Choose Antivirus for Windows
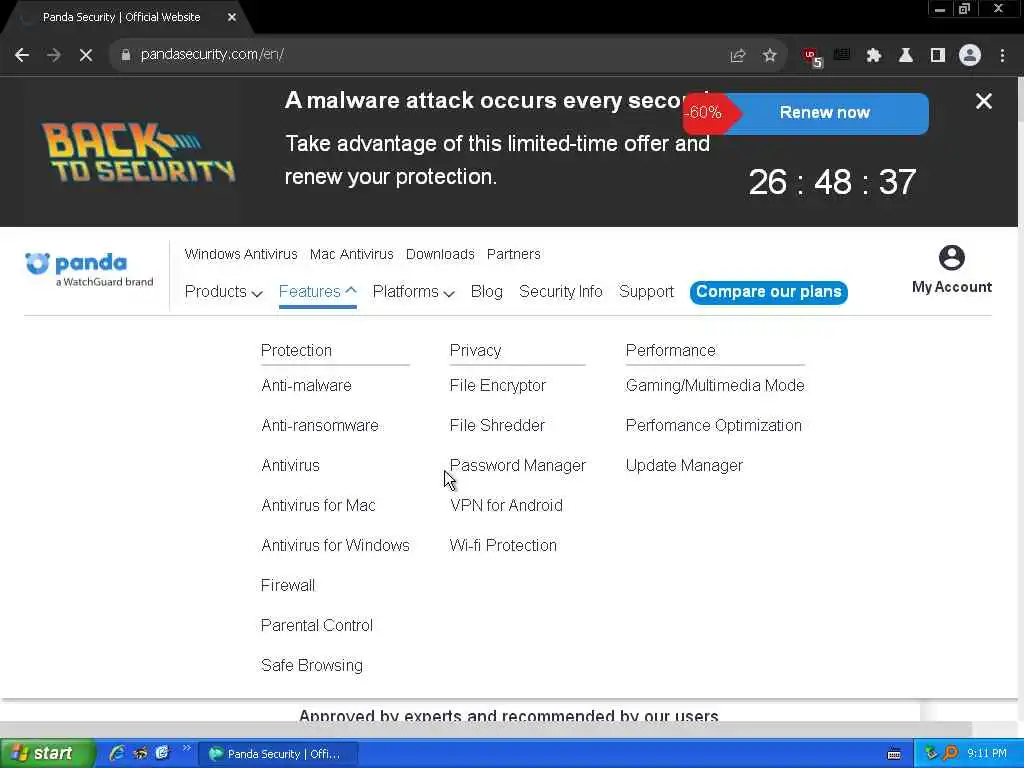Viewport: 1024px width, 768px height. 335,545
